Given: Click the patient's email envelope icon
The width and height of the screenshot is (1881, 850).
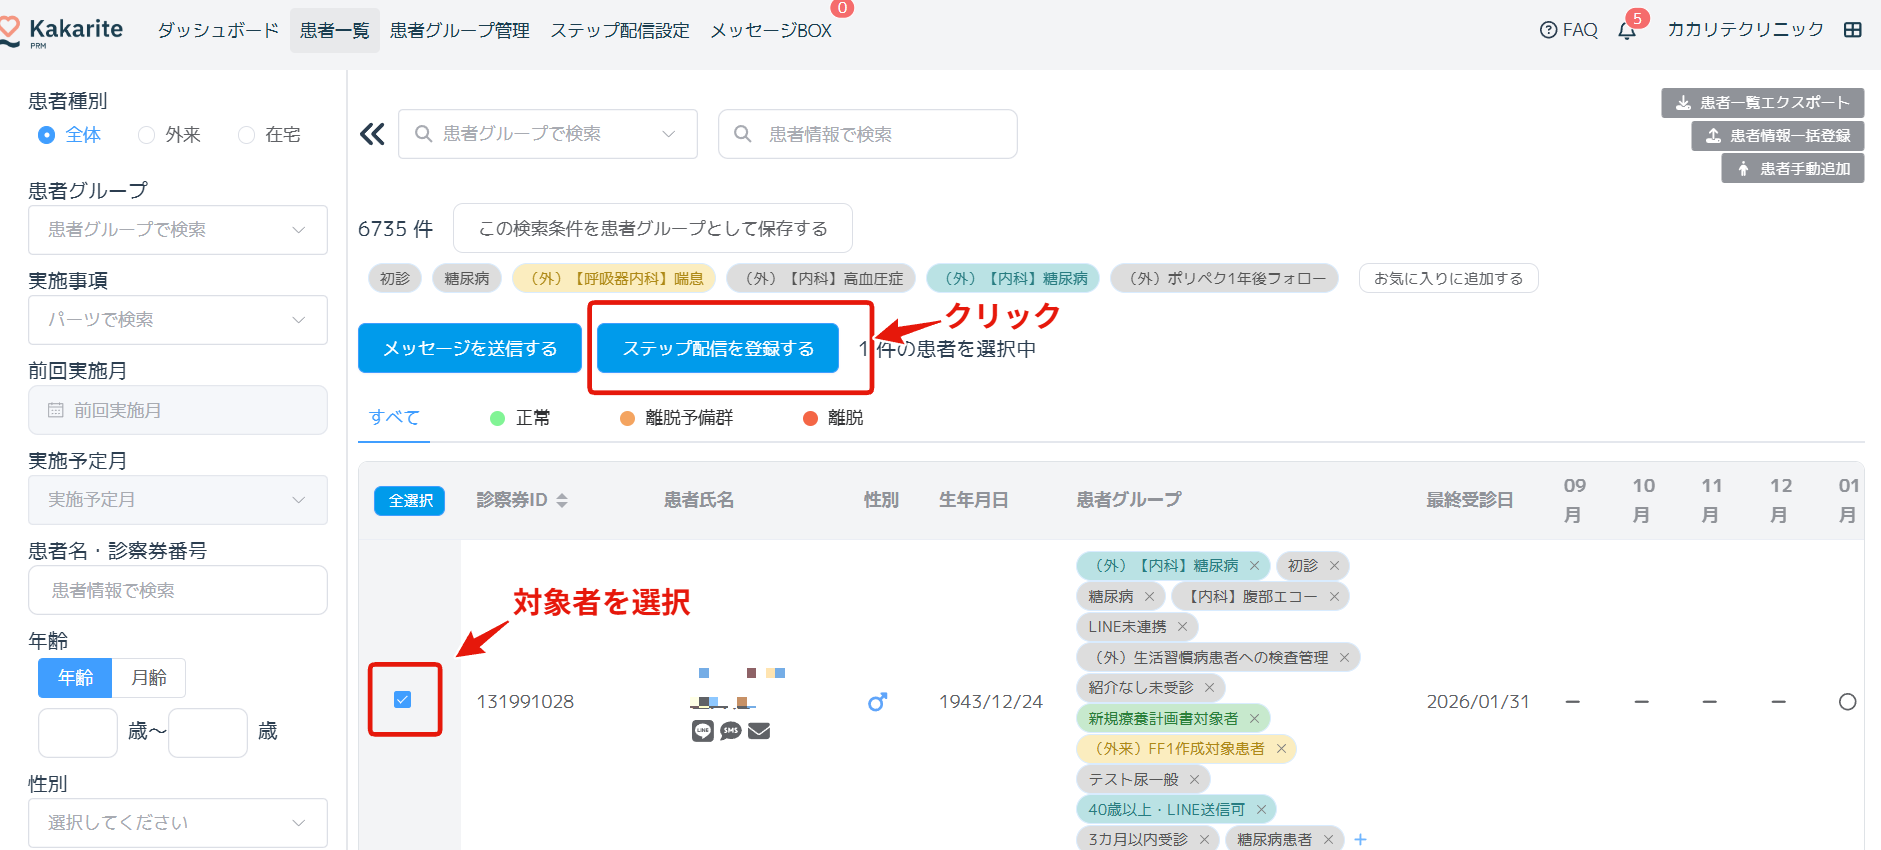Looking at the screenshot, I should 759,731.
